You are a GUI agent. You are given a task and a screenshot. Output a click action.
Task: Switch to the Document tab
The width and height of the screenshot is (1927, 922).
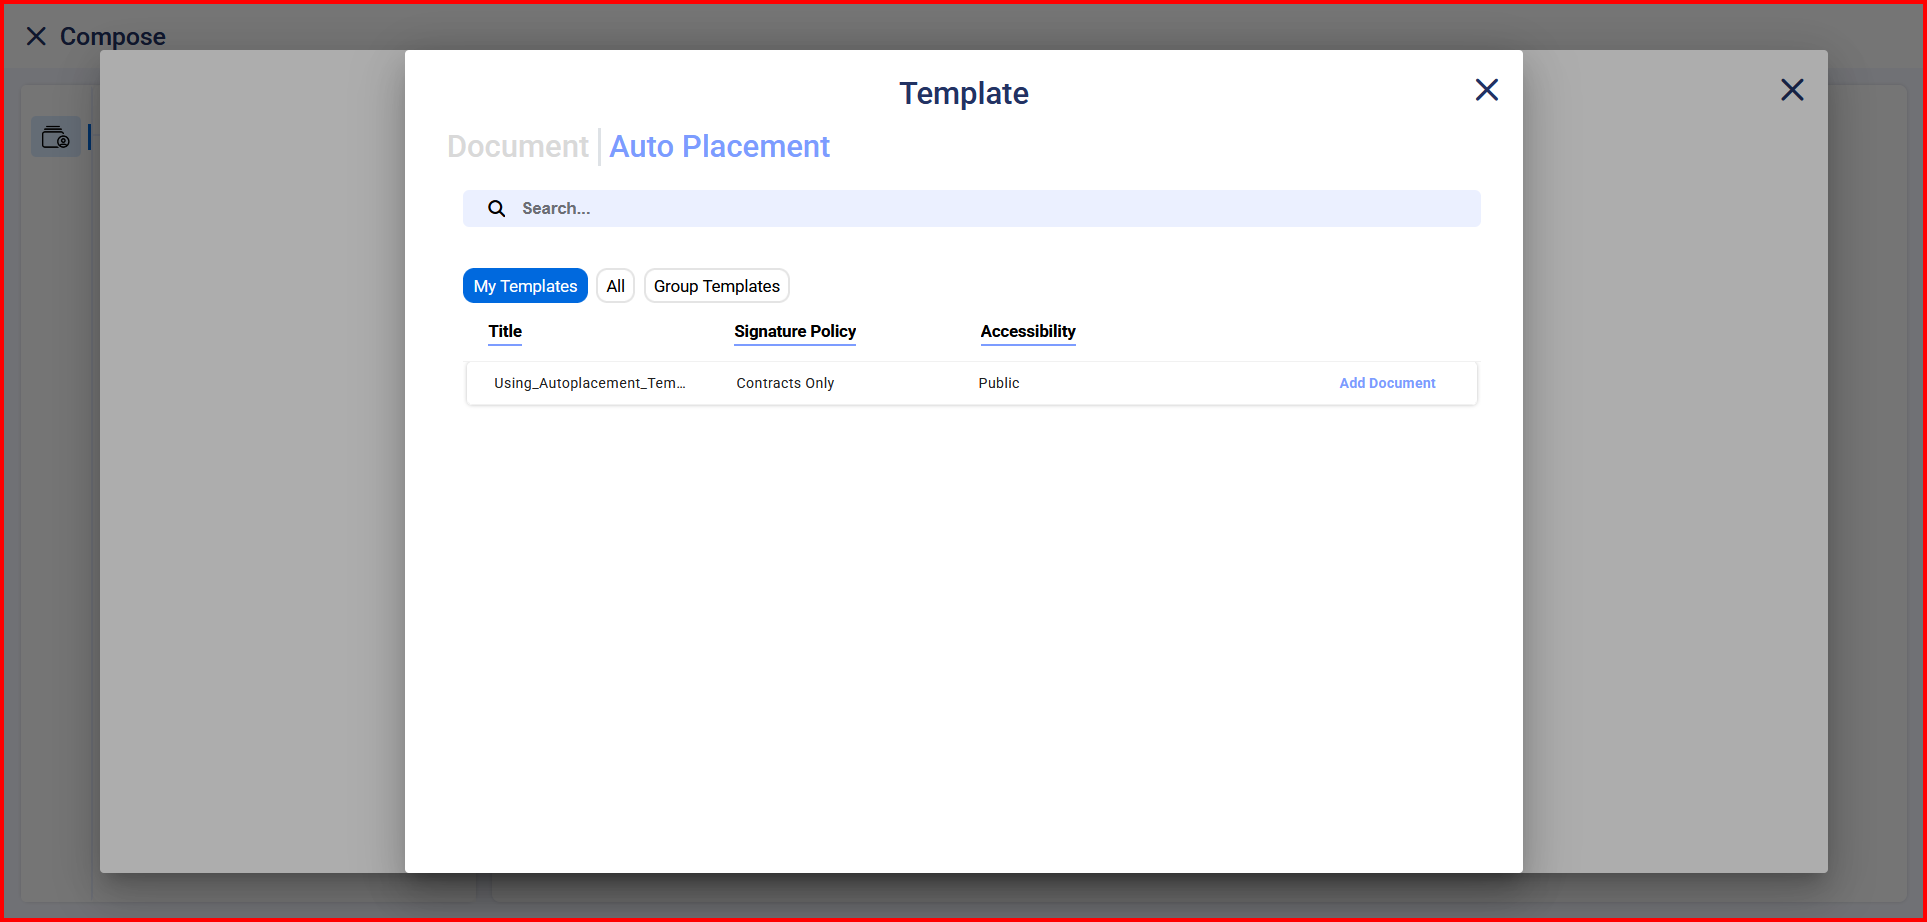517,147
